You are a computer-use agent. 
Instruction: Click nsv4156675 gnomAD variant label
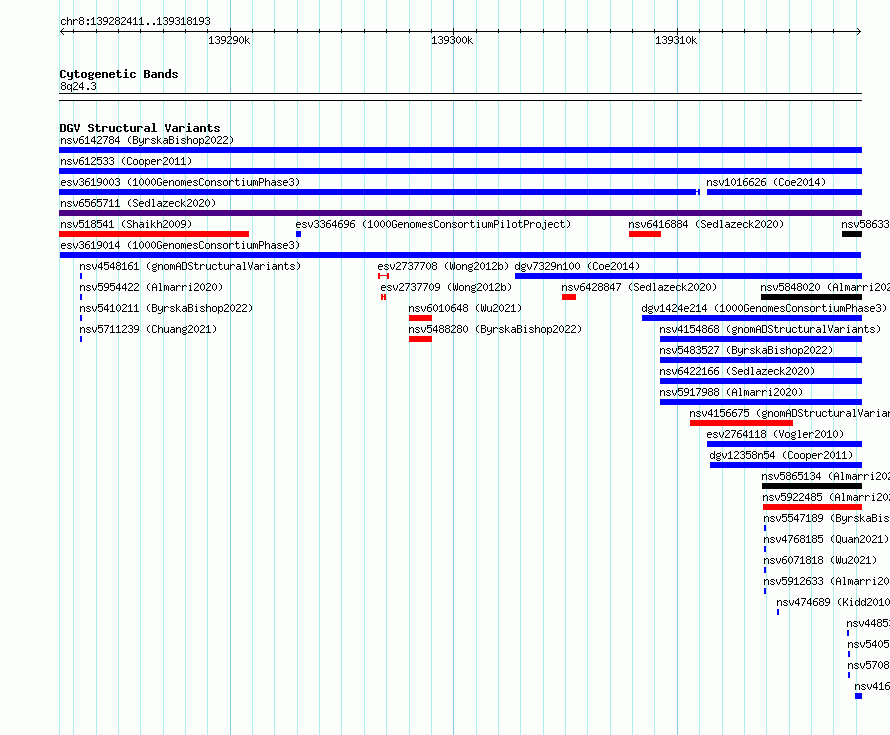(x=790, y=413)
